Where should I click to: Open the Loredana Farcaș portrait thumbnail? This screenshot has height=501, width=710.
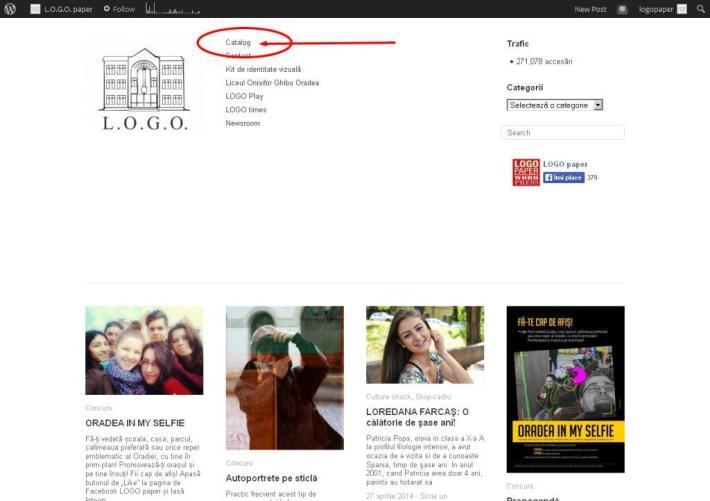425,345
